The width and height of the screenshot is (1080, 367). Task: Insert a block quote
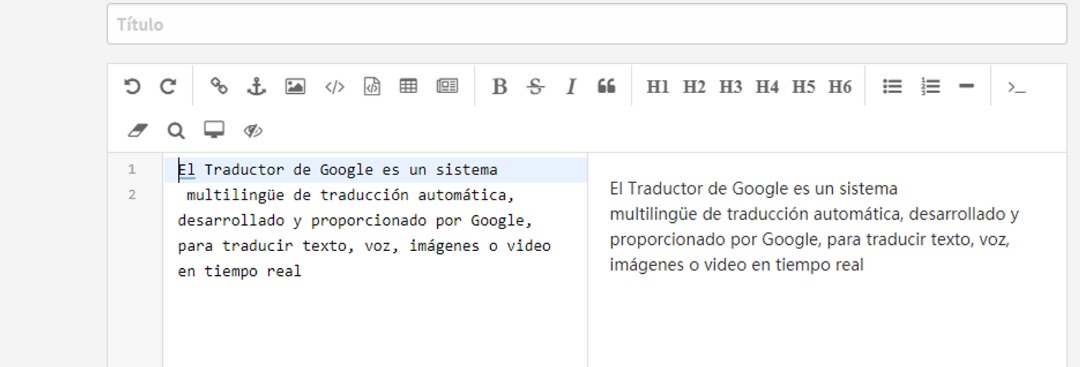point(606,87)
